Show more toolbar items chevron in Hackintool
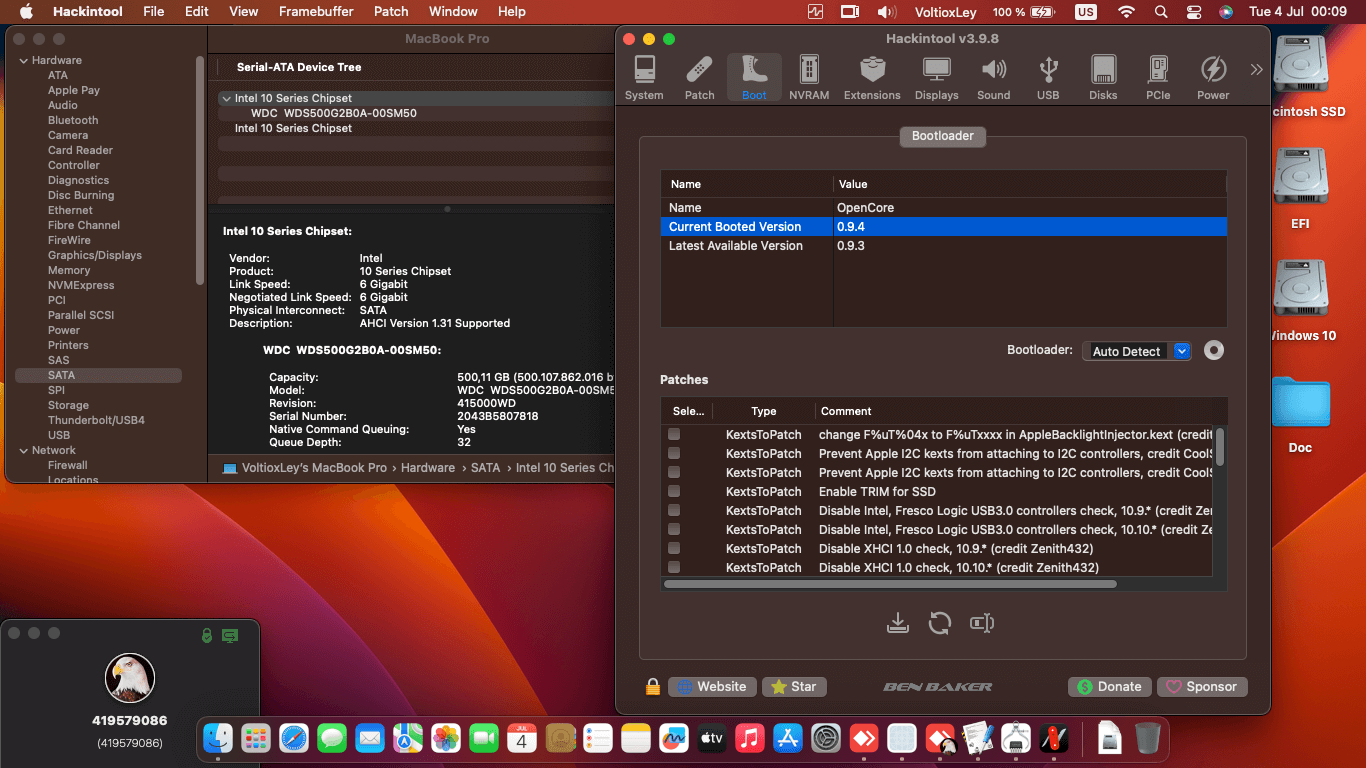This screenshot has width=1366, height=768. click(1256, 69)
